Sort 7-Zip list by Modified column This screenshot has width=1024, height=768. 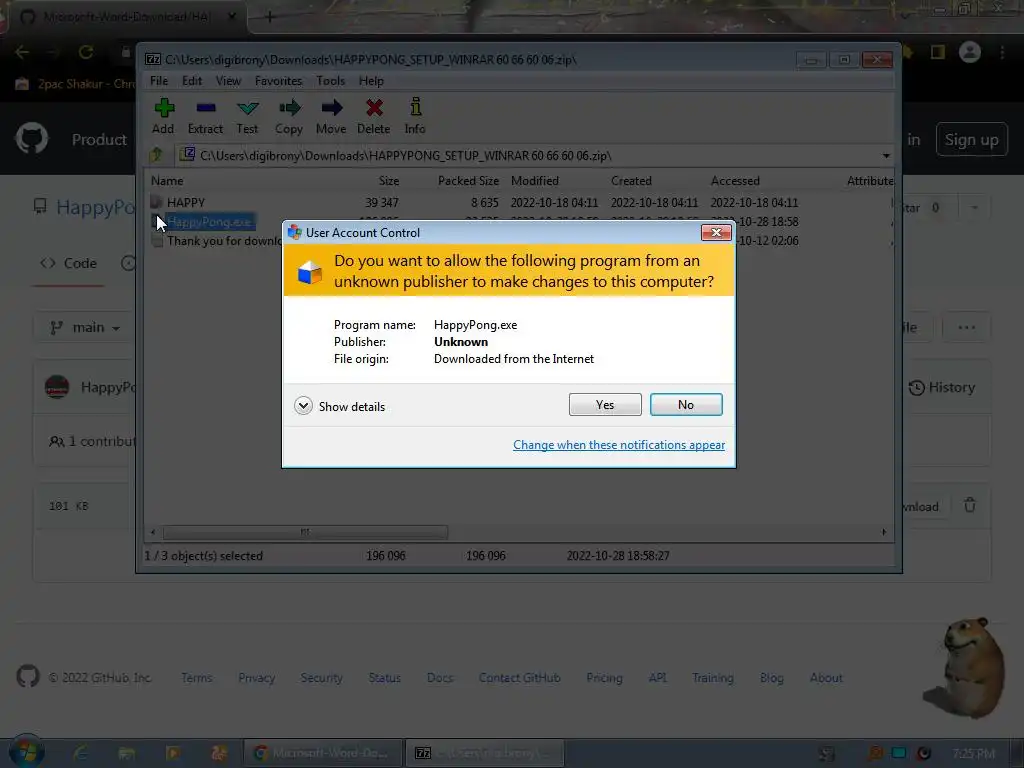(534, 181)
